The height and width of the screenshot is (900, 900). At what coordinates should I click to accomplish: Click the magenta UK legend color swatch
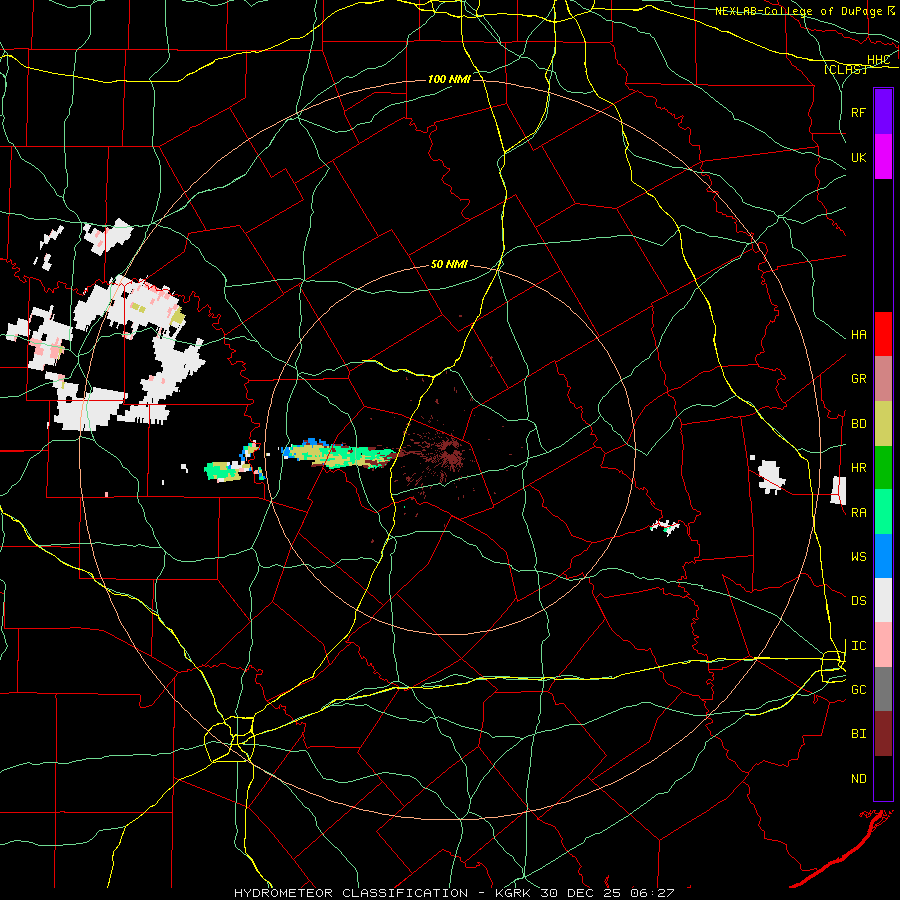(x=883, y=157)
